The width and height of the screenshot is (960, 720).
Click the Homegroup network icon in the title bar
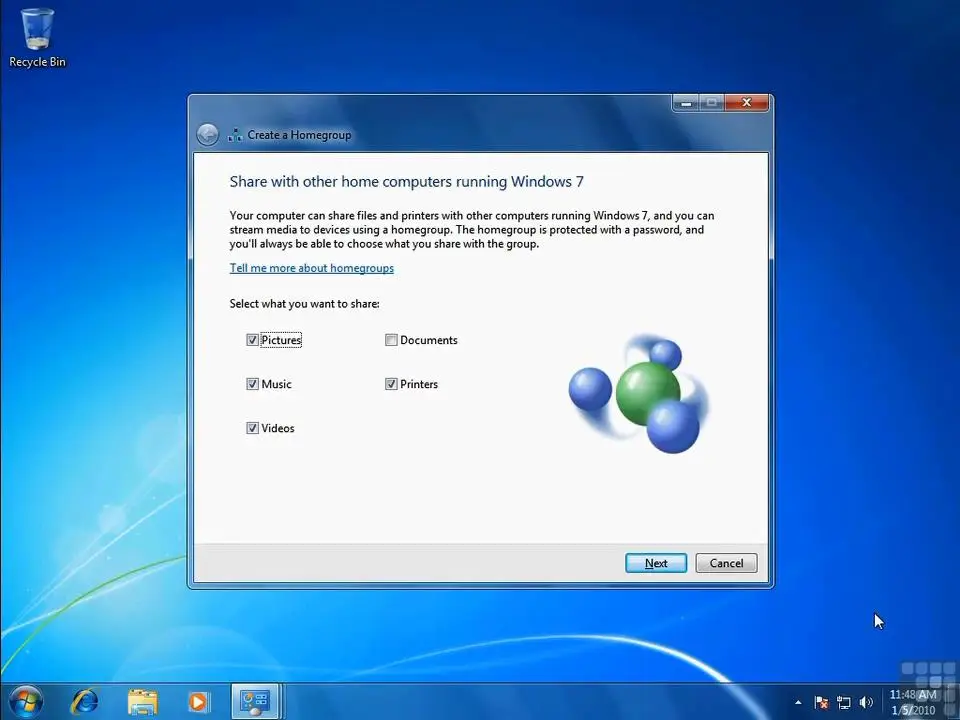235,135
